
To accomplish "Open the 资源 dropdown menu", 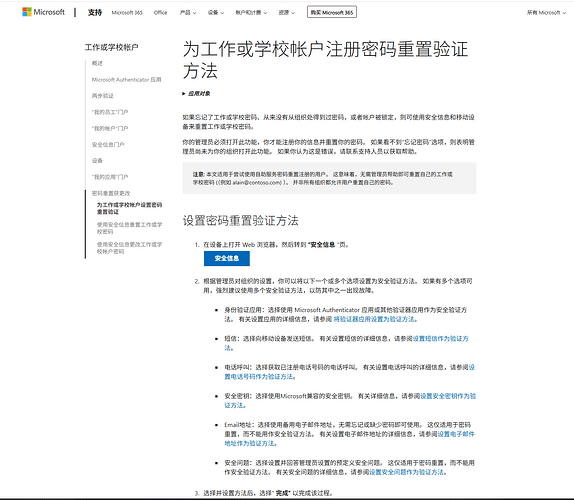I will pos(287,12).
